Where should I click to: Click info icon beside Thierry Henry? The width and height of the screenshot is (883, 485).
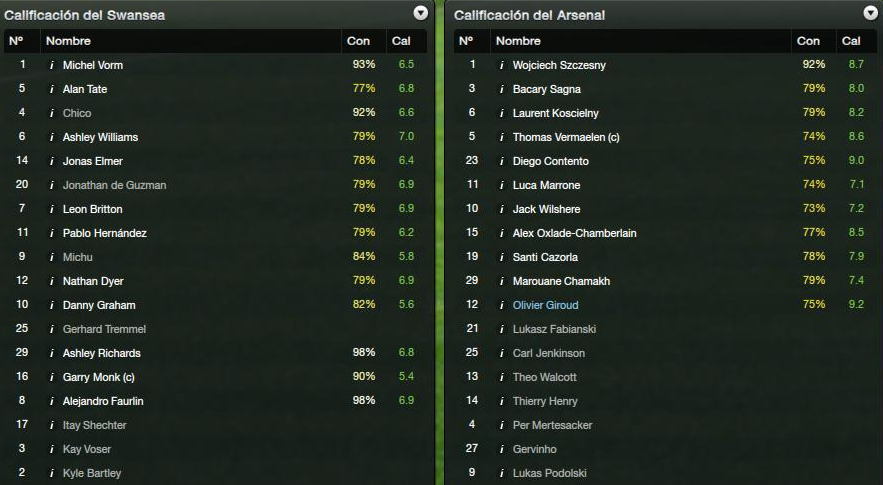pos(502,402)
